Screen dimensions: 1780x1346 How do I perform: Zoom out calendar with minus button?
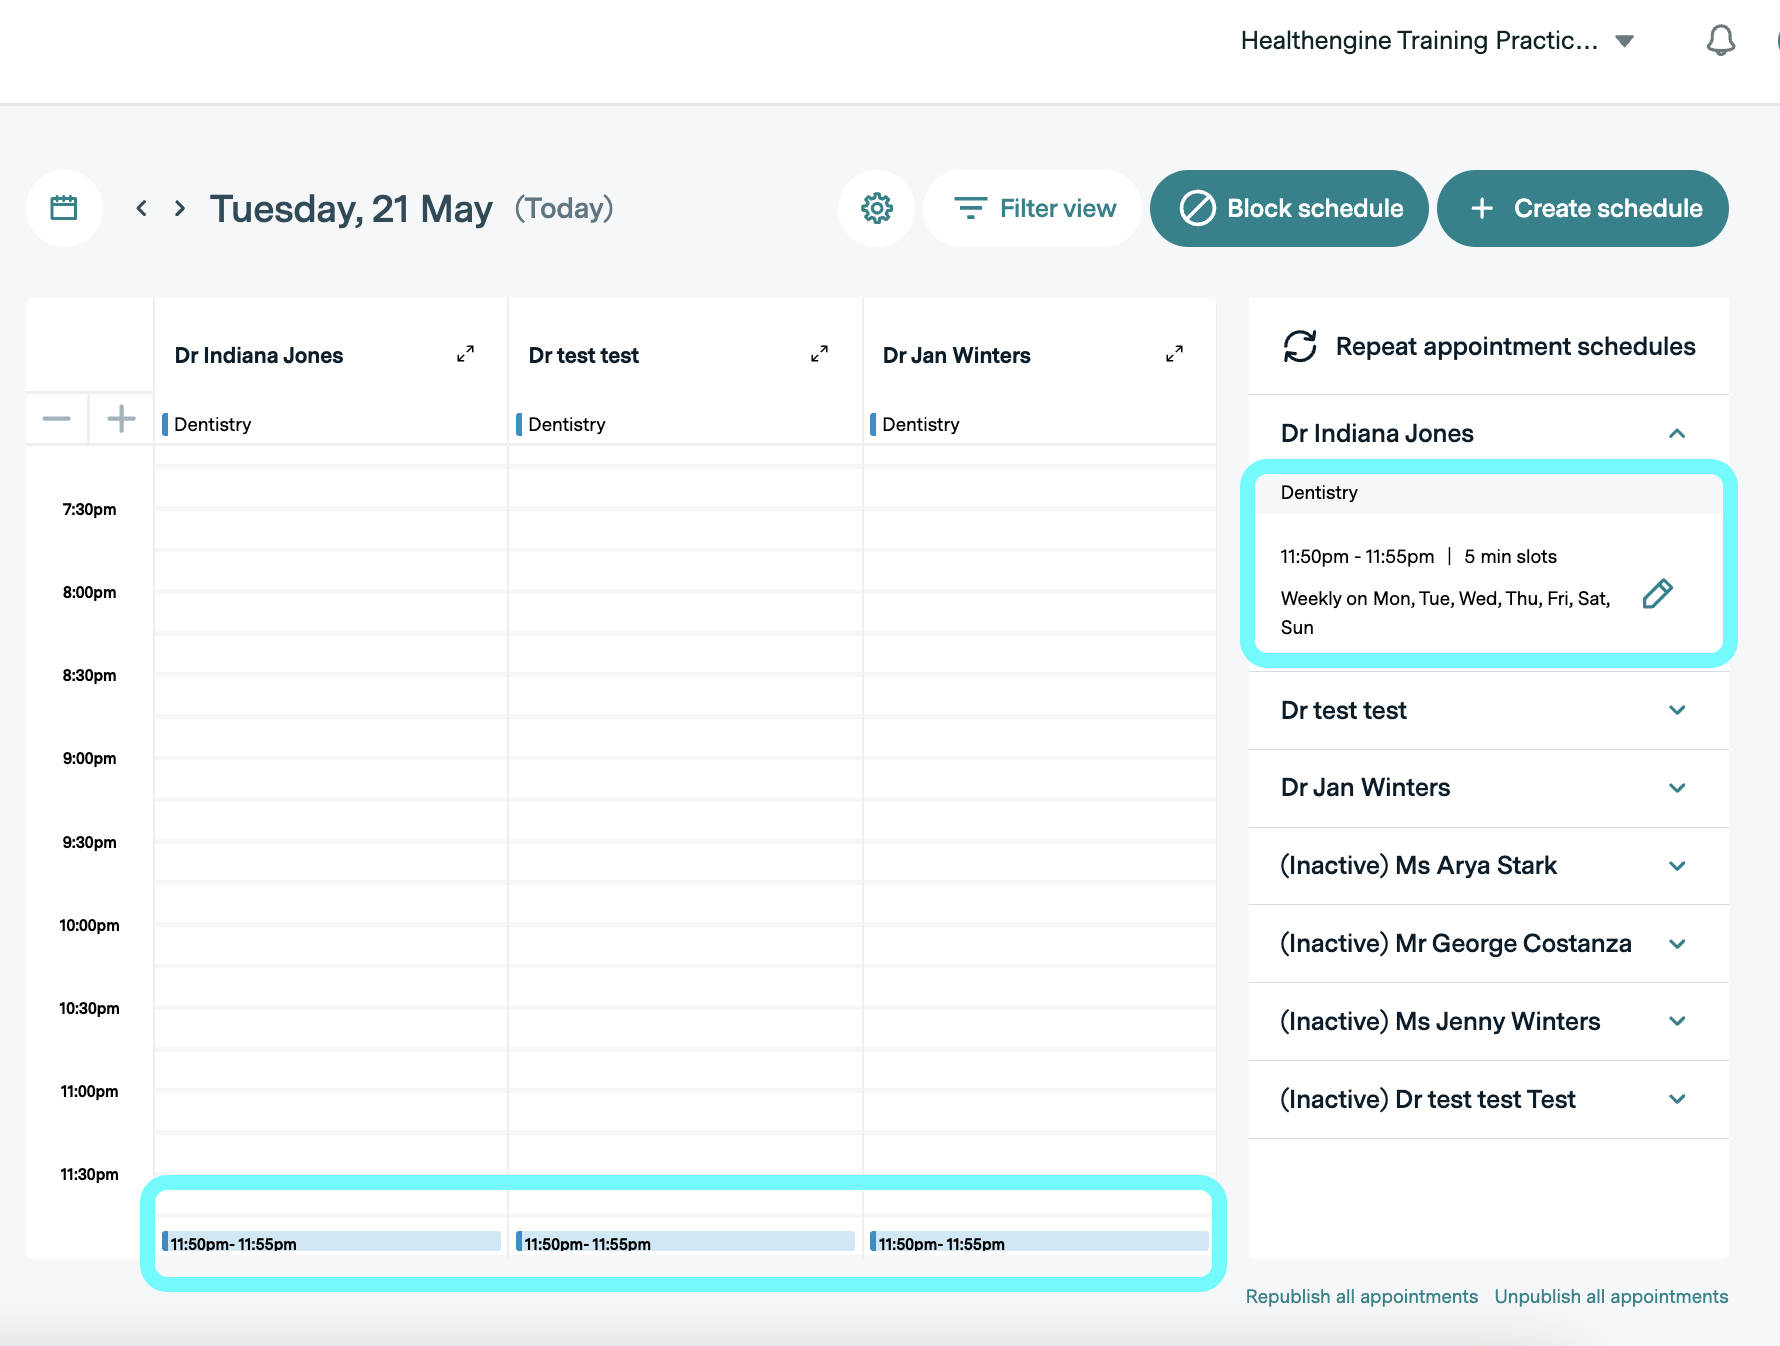coord(57,418)
